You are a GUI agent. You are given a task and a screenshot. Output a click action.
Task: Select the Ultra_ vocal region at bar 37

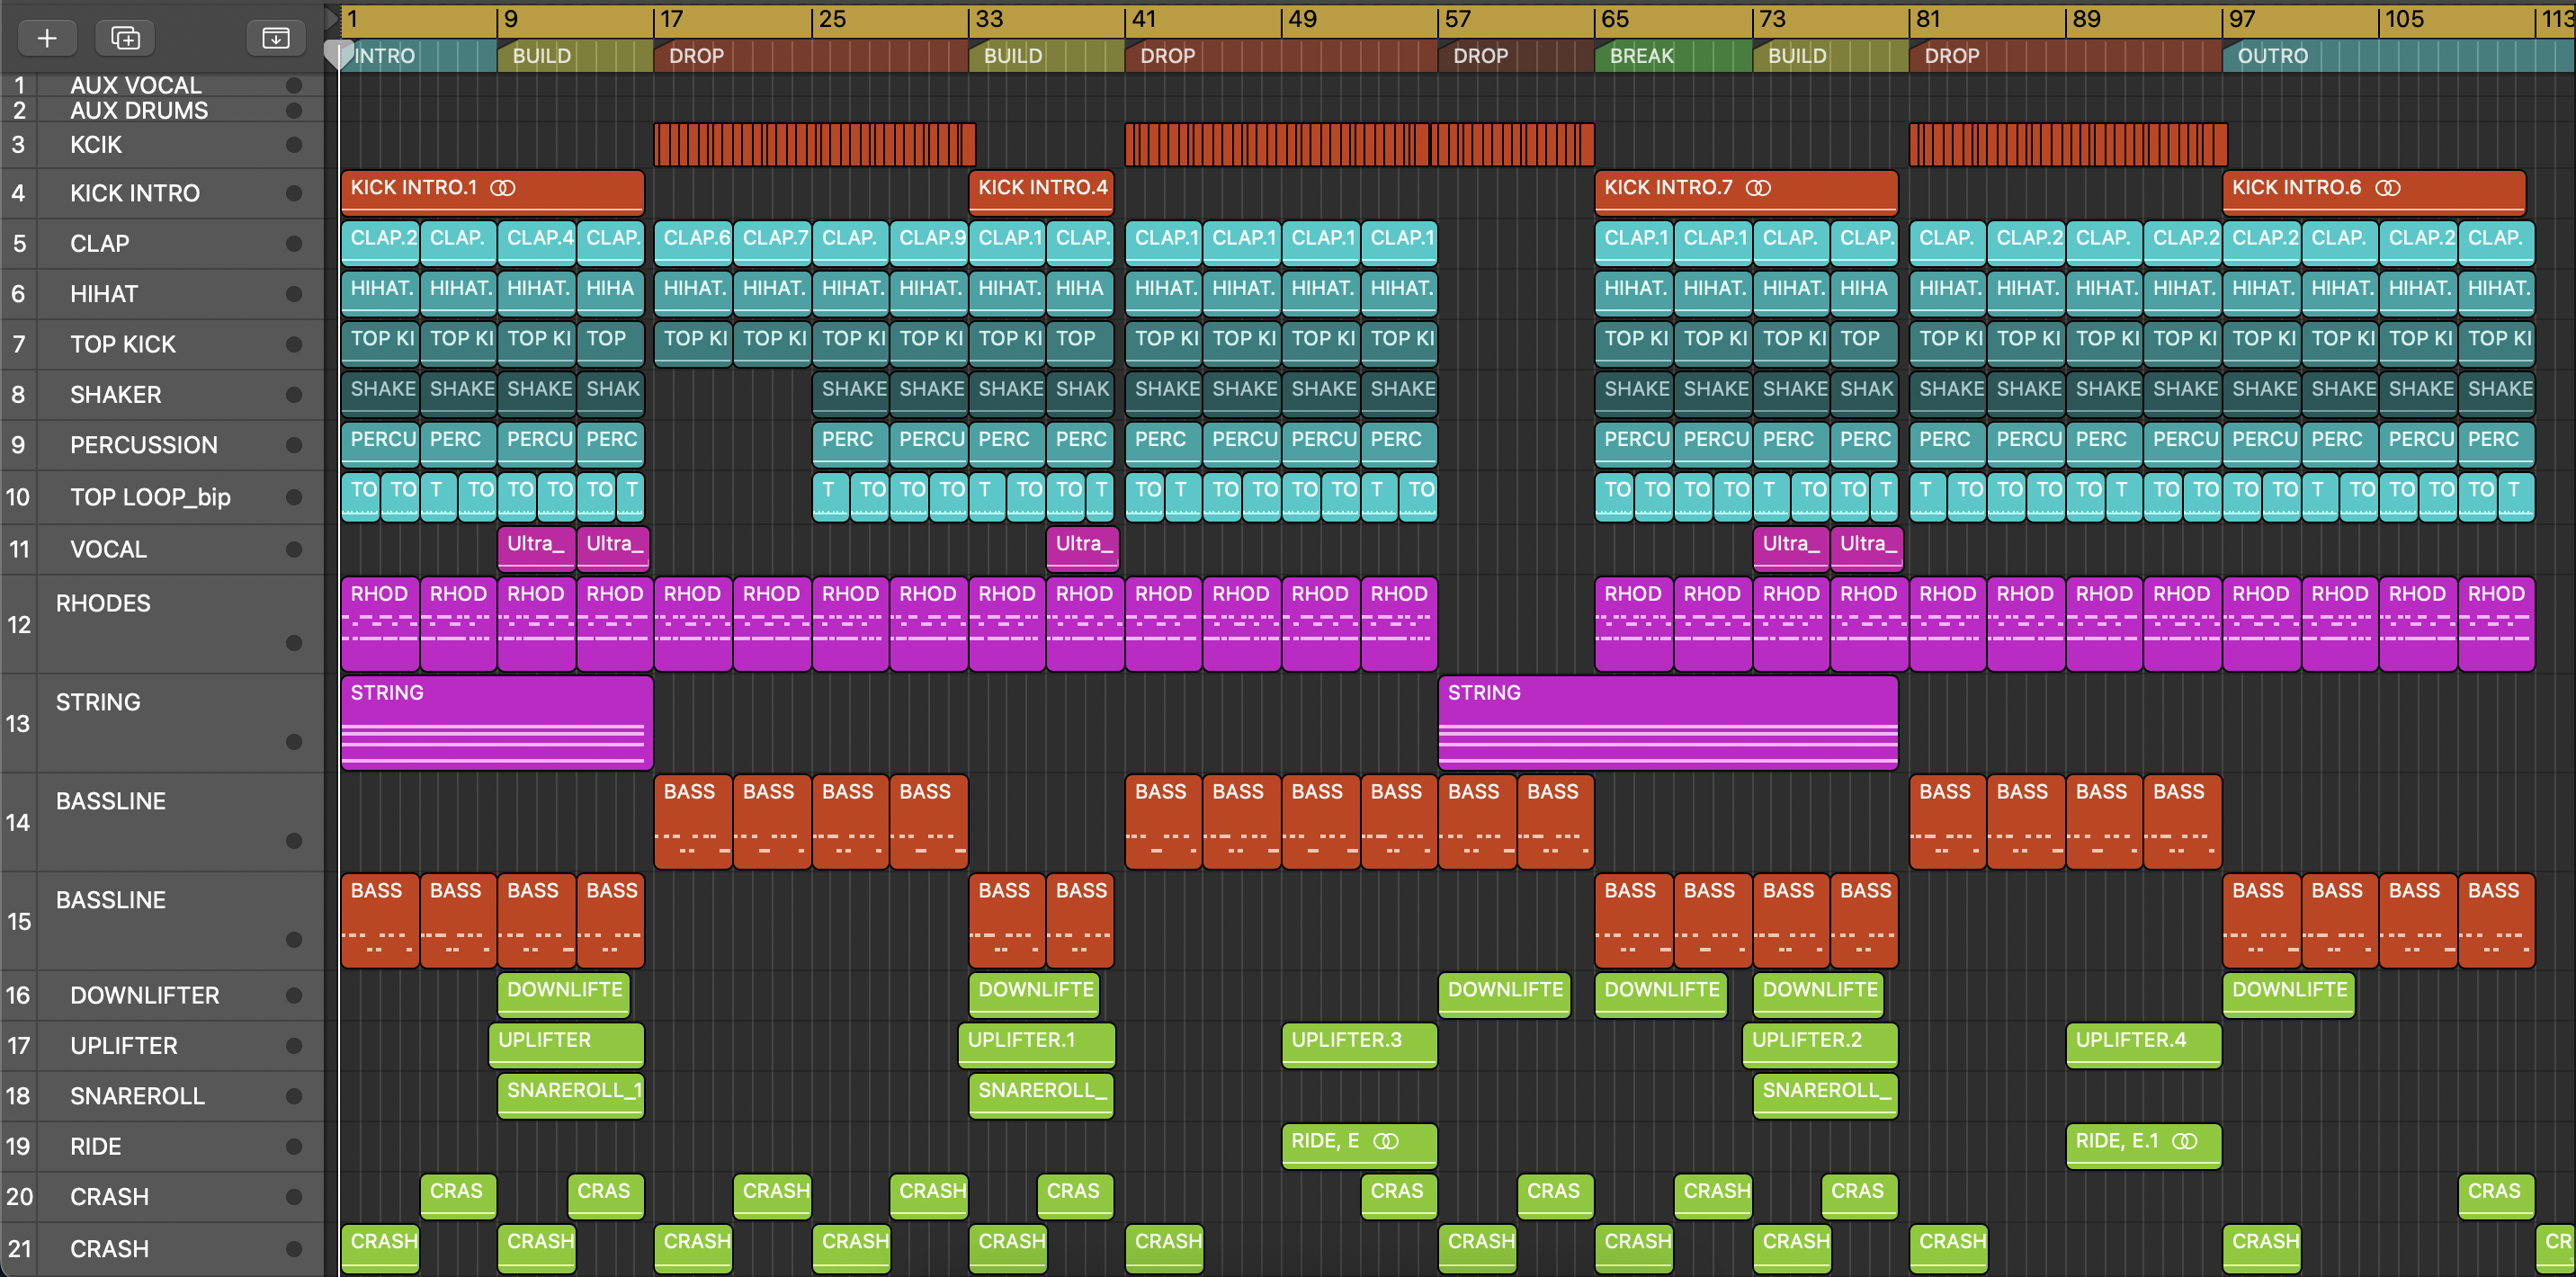tap(1082, 549)
